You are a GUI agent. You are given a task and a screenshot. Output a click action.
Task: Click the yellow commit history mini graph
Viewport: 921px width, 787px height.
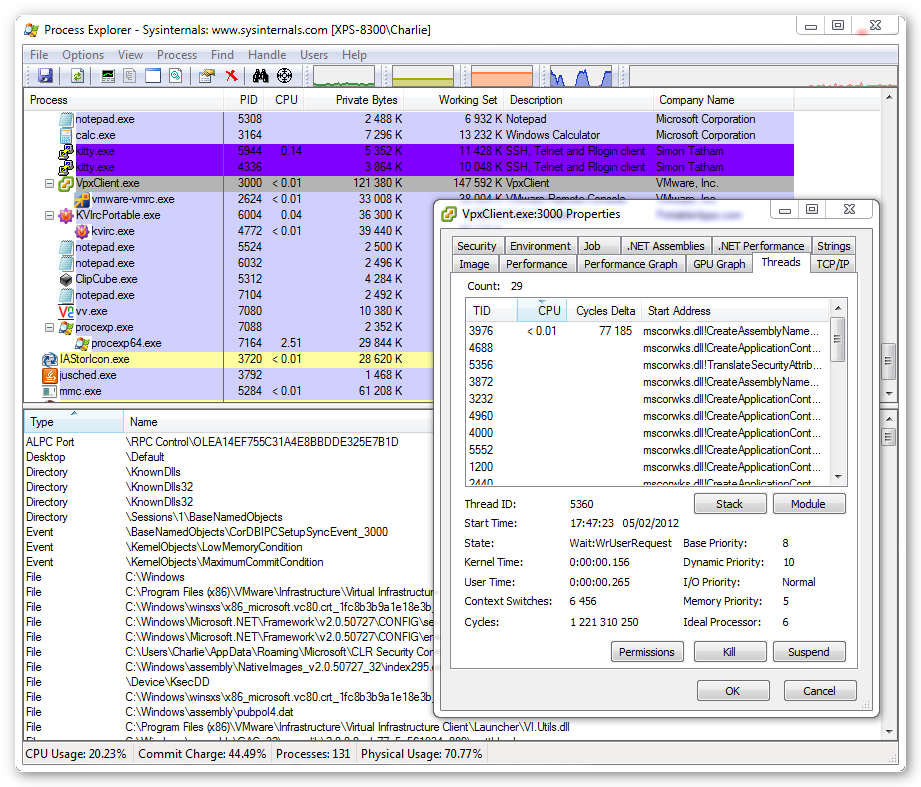click(423, 76)
